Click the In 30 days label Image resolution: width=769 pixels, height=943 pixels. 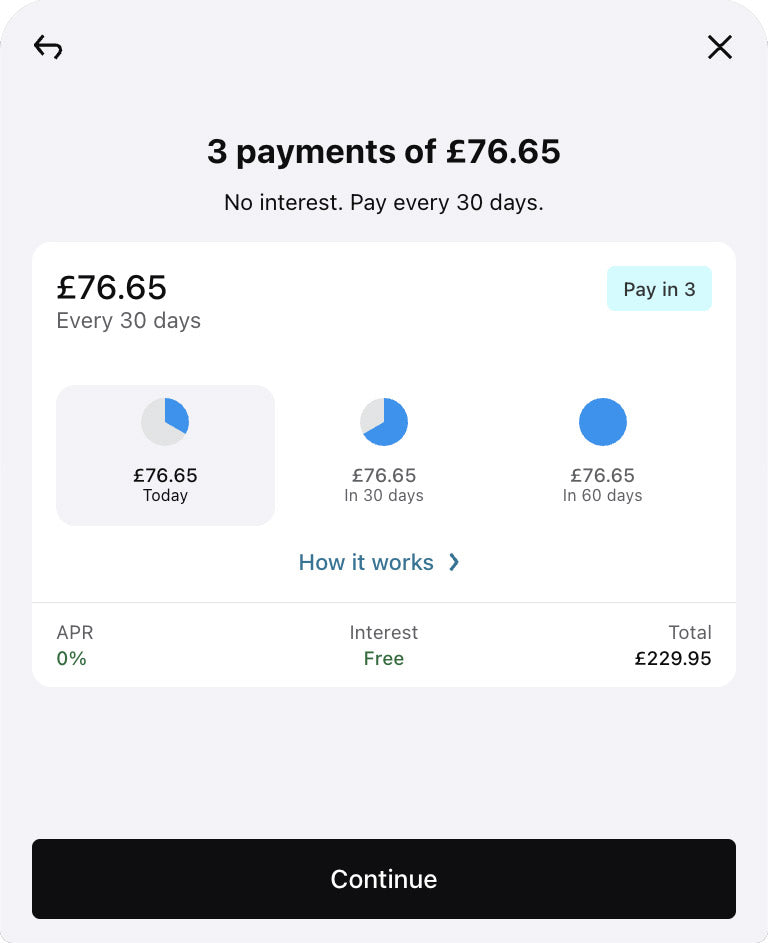pyautogui.click(x=384, y=496)
